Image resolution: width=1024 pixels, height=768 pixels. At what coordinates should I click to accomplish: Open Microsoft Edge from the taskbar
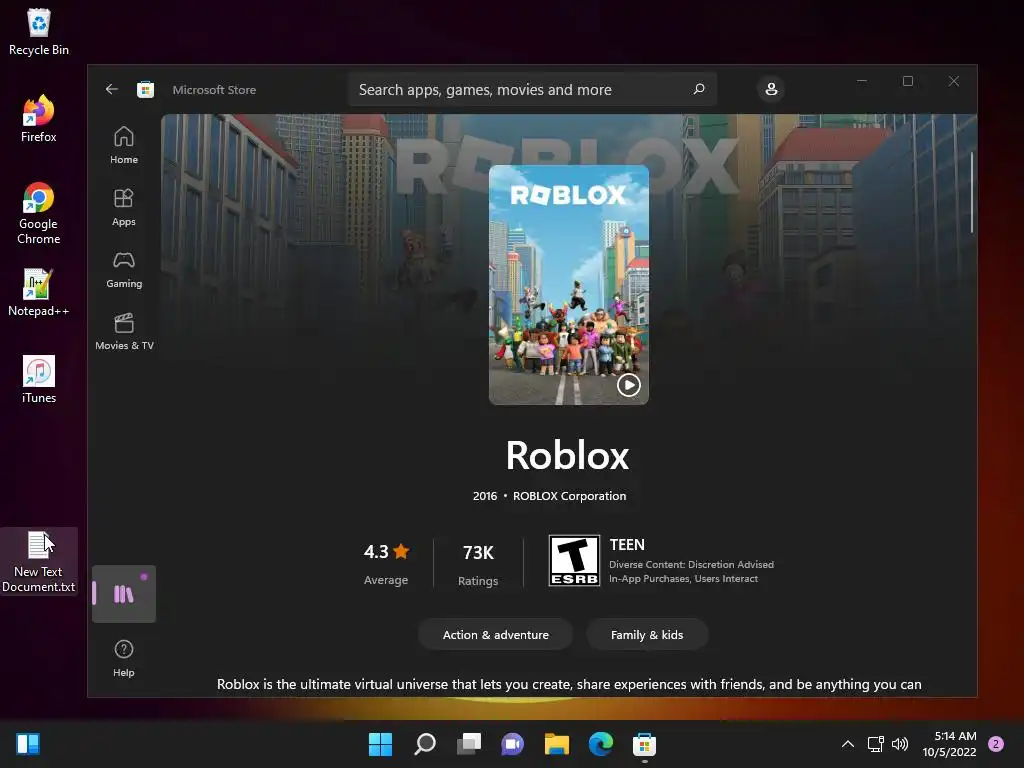[601, 744]
